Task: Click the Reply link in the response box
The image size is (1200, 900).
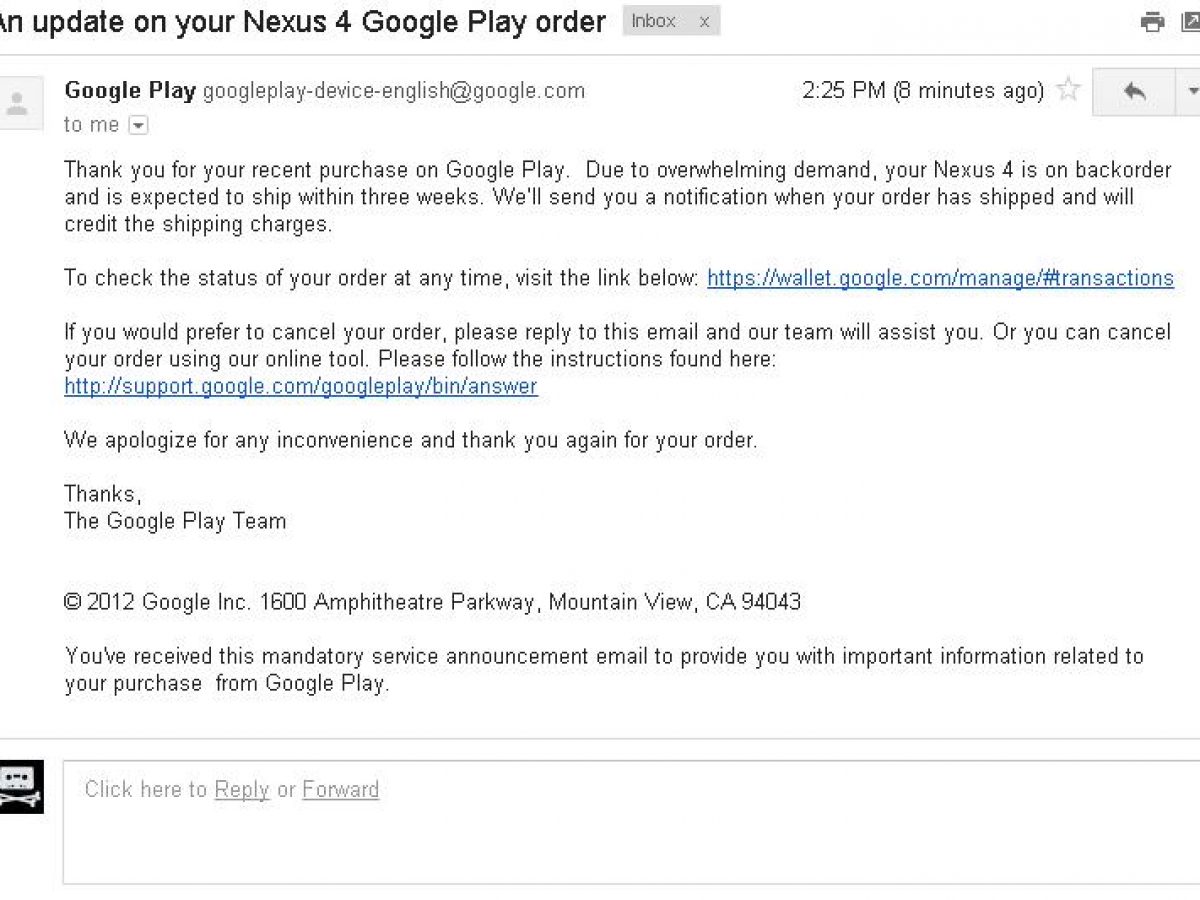Action: pyautogui.click(x=242, y=789)
